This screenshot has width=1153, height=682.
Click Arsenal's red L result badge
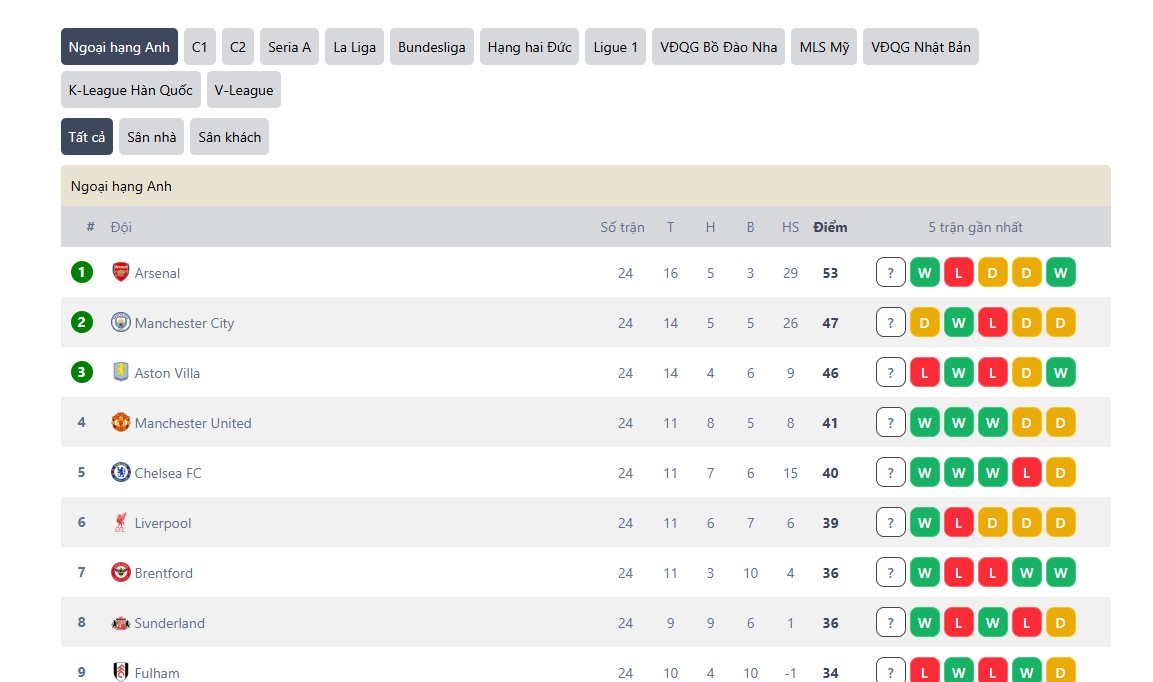pyautogui.click(x=958, y=272)
